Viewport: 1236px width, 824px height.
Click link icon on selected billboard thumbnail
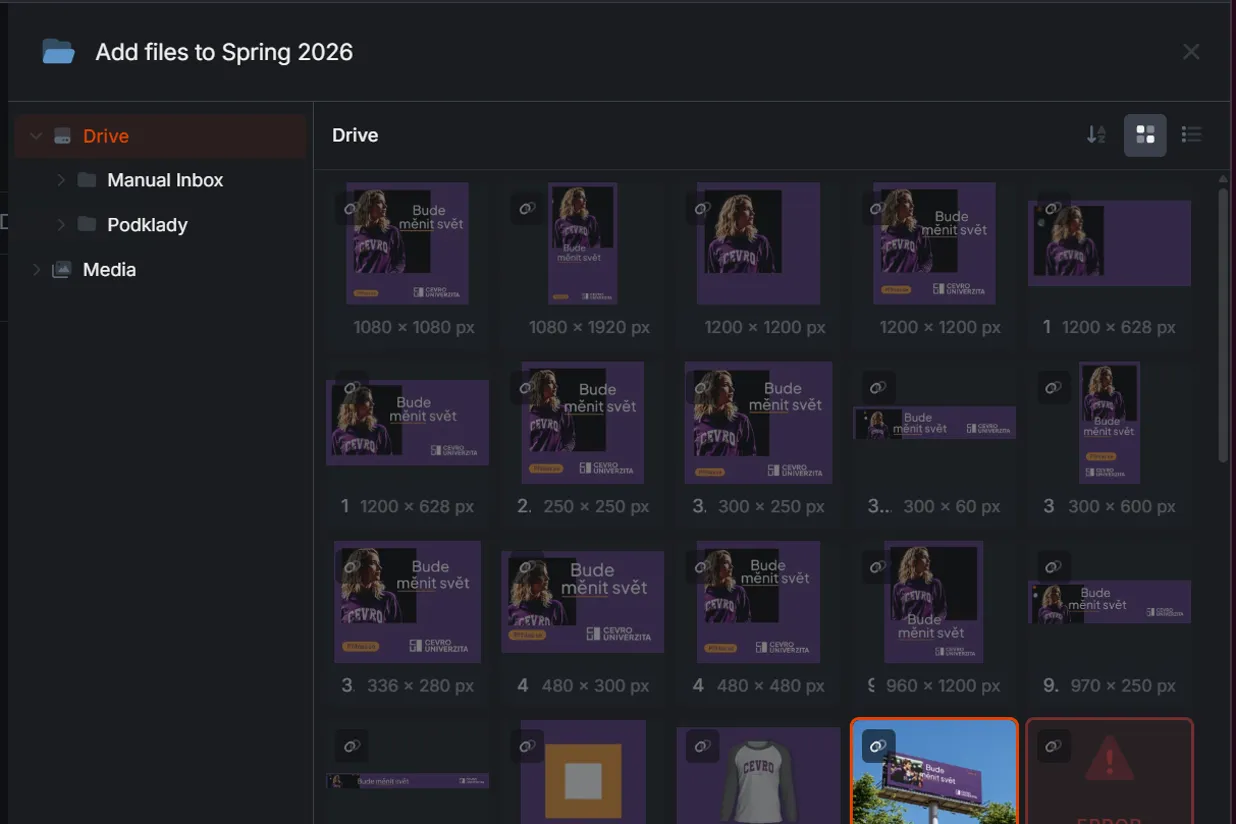pyautogui.click(x=878, y=746)
